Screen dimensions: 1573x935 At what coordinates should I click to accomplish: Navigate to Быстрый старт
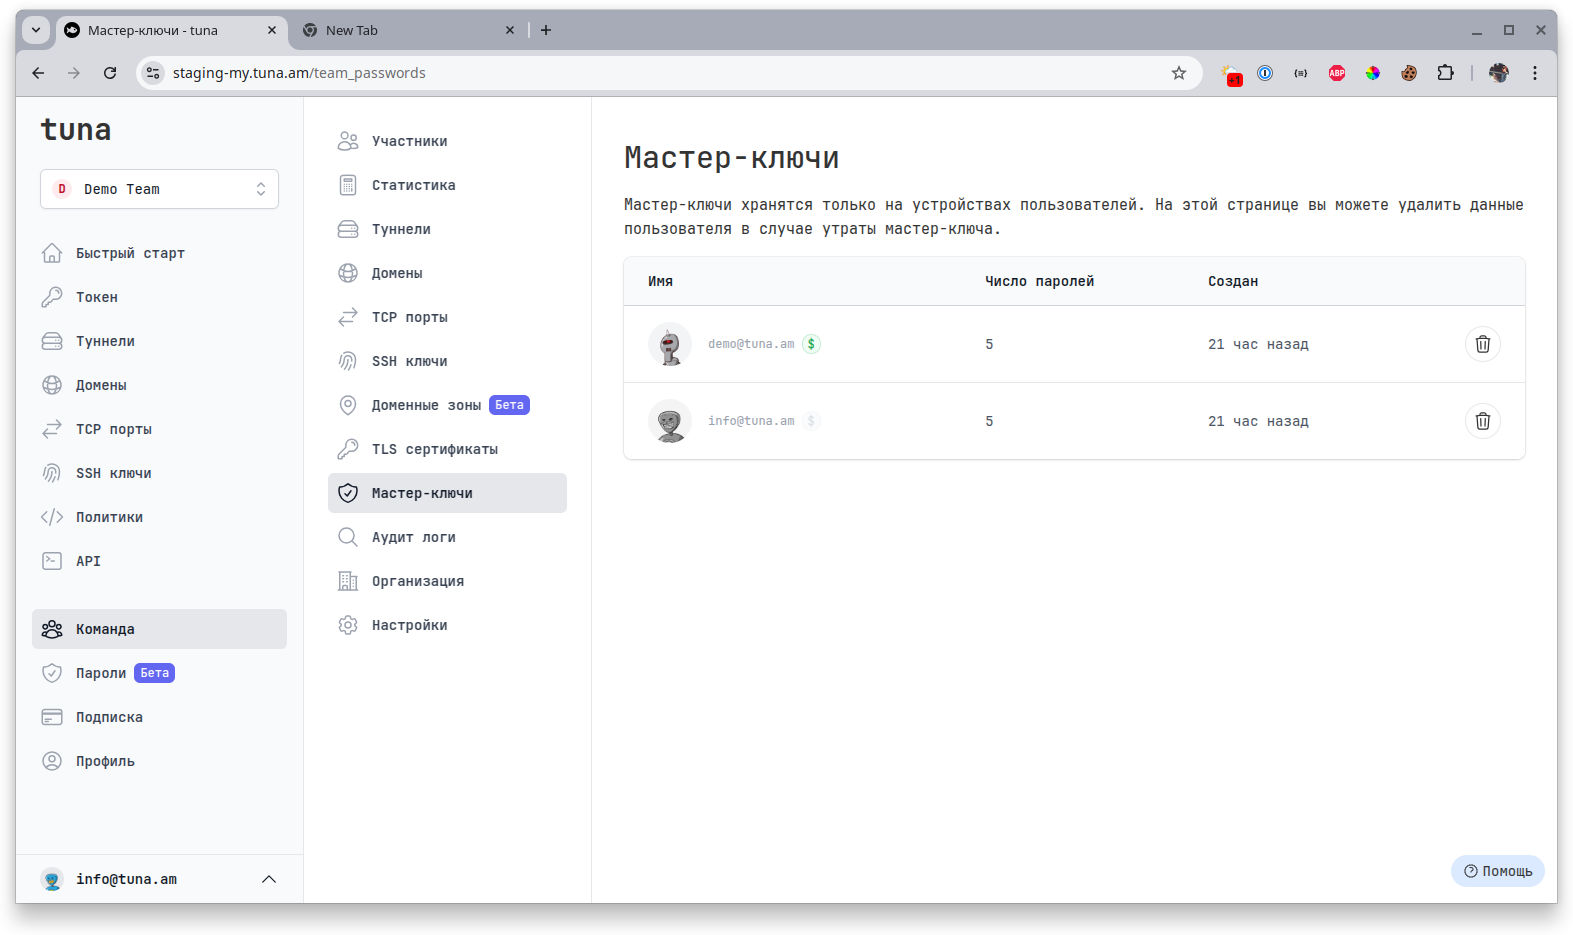(x=130, y=253)
